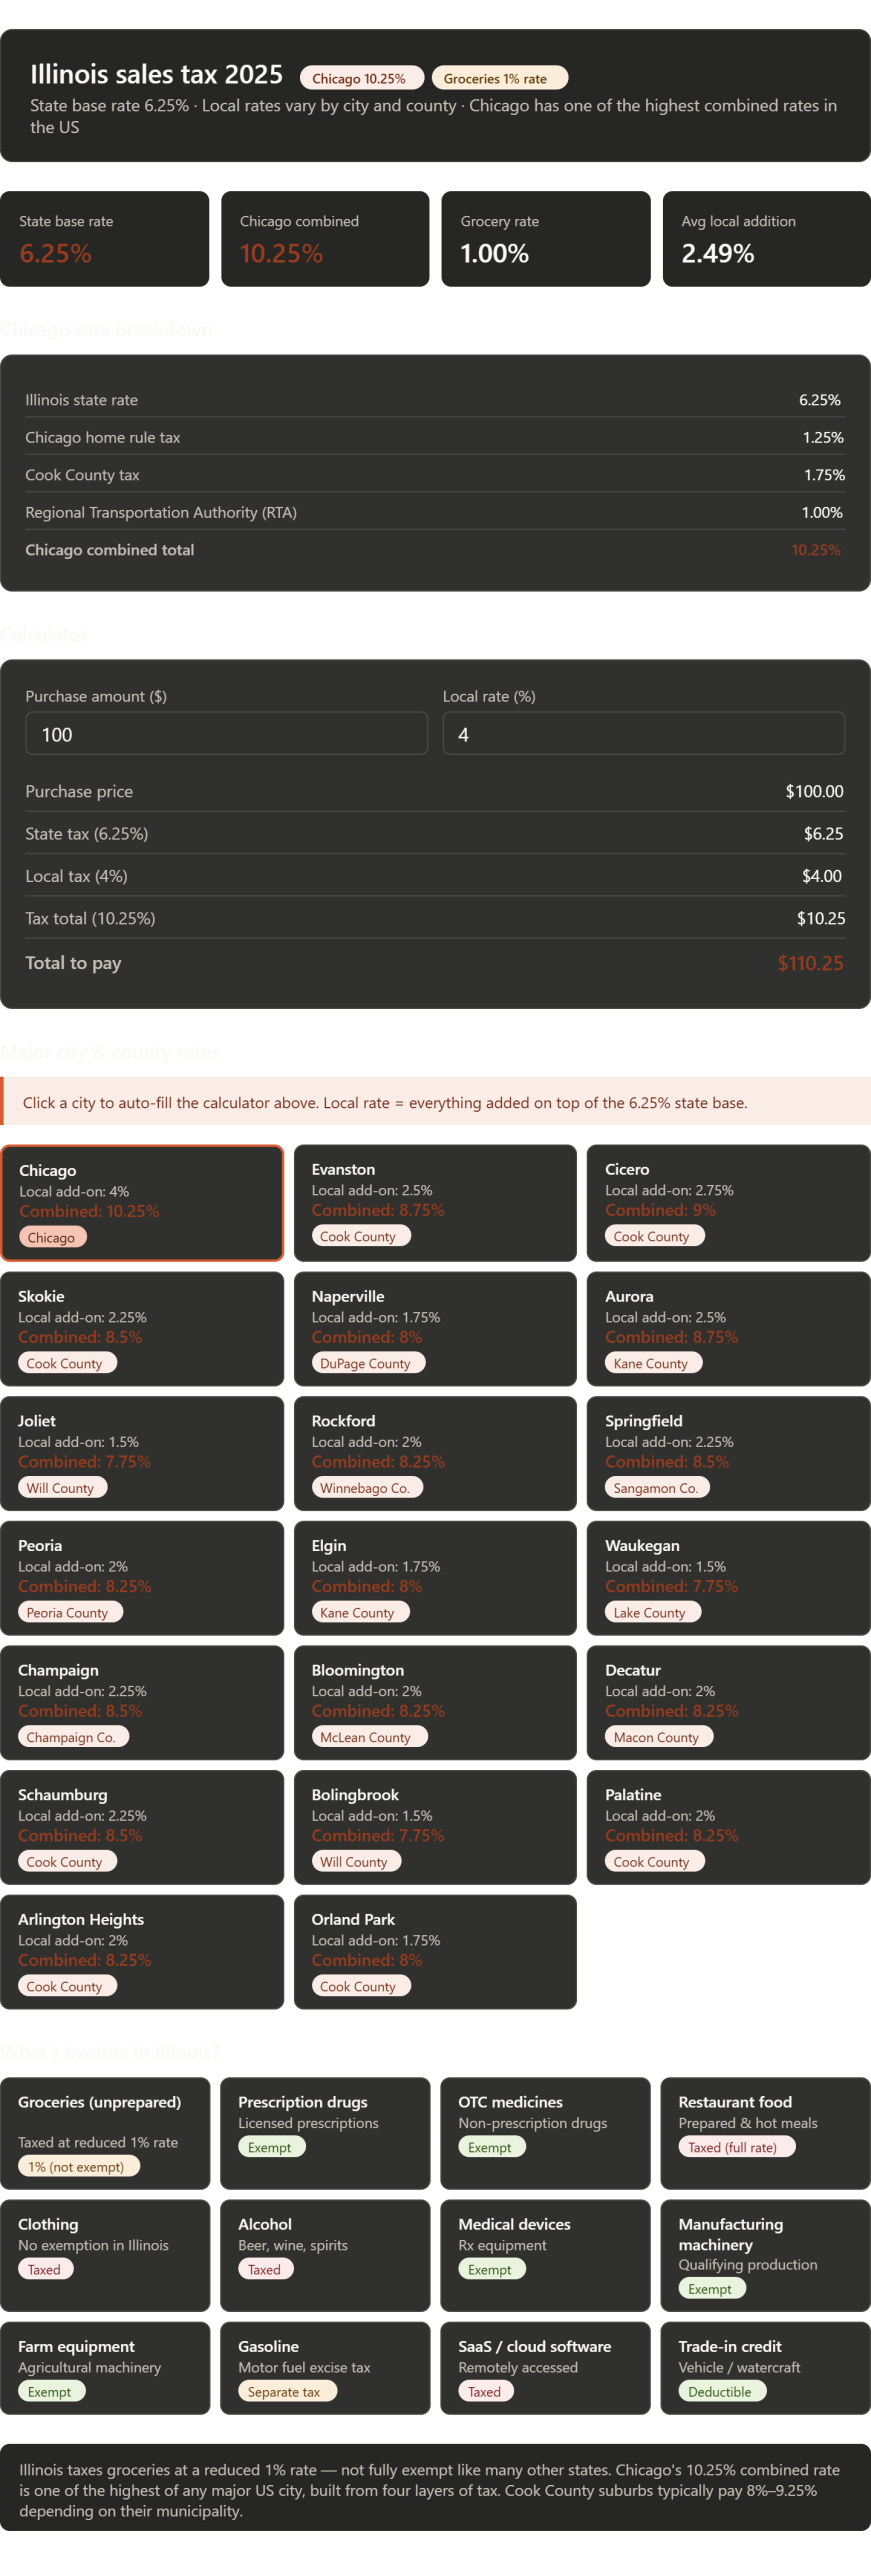Screen dimensions: 871x2560
Task: Click the Bloomington rate card
Action: coord(435,1702)
